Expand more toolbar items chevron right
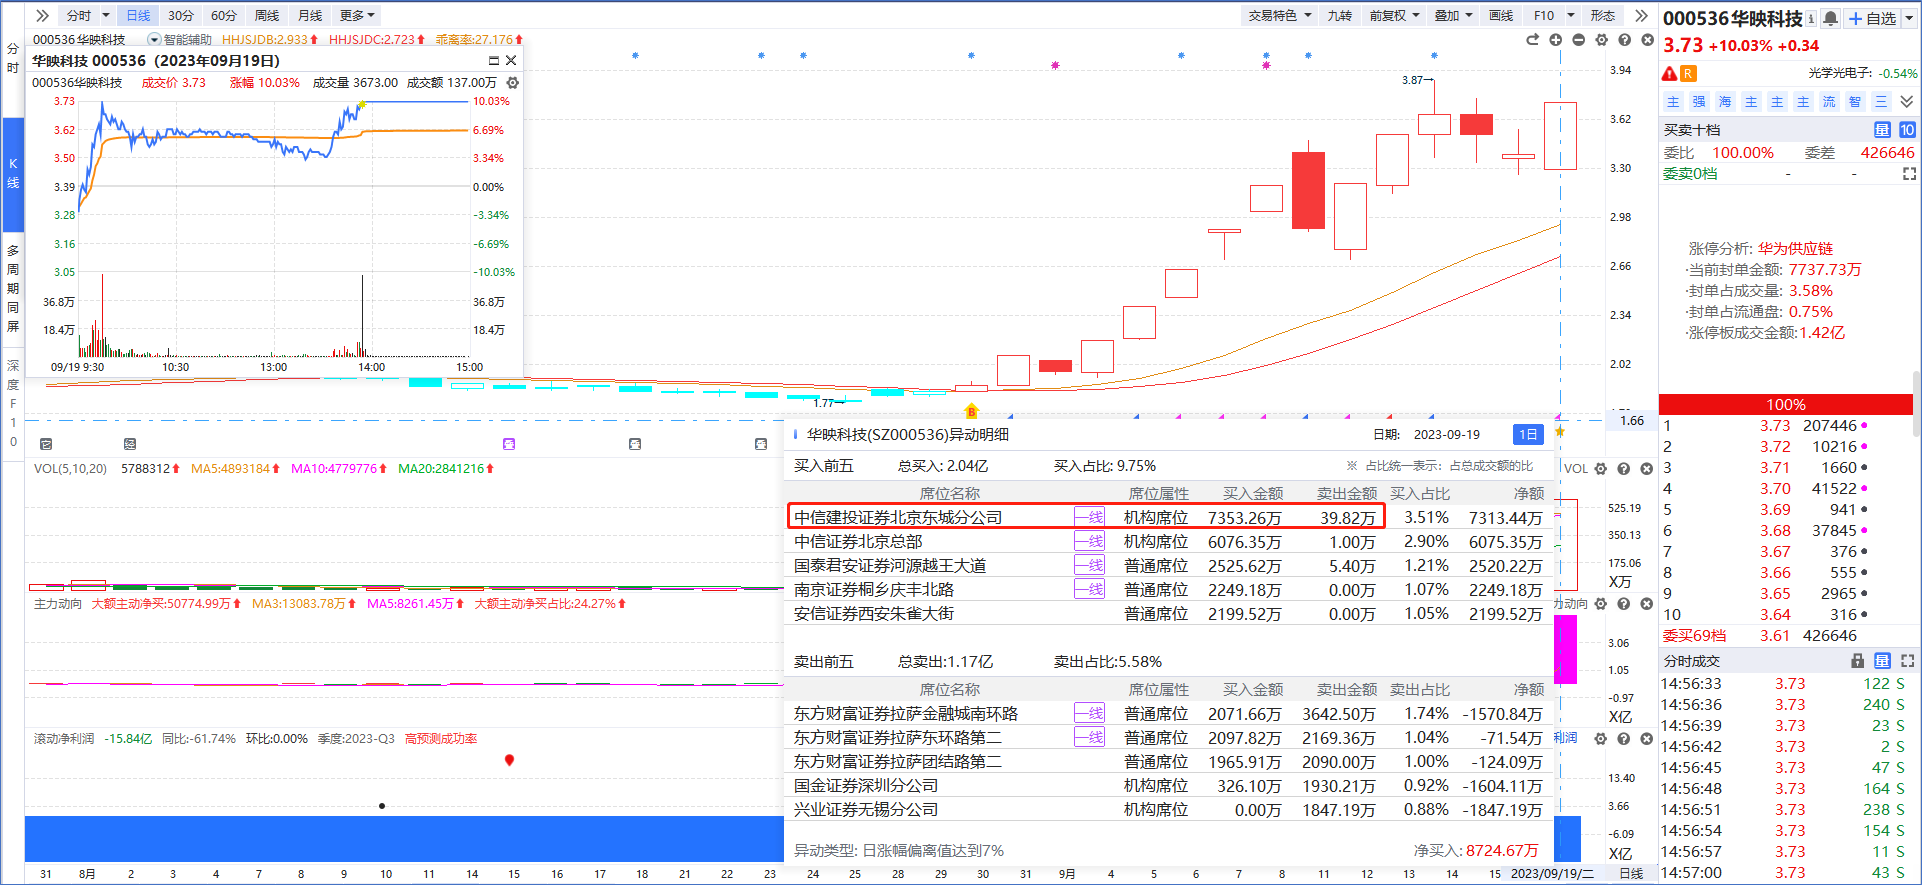The image size is (1922, 885). [1641, 15]
